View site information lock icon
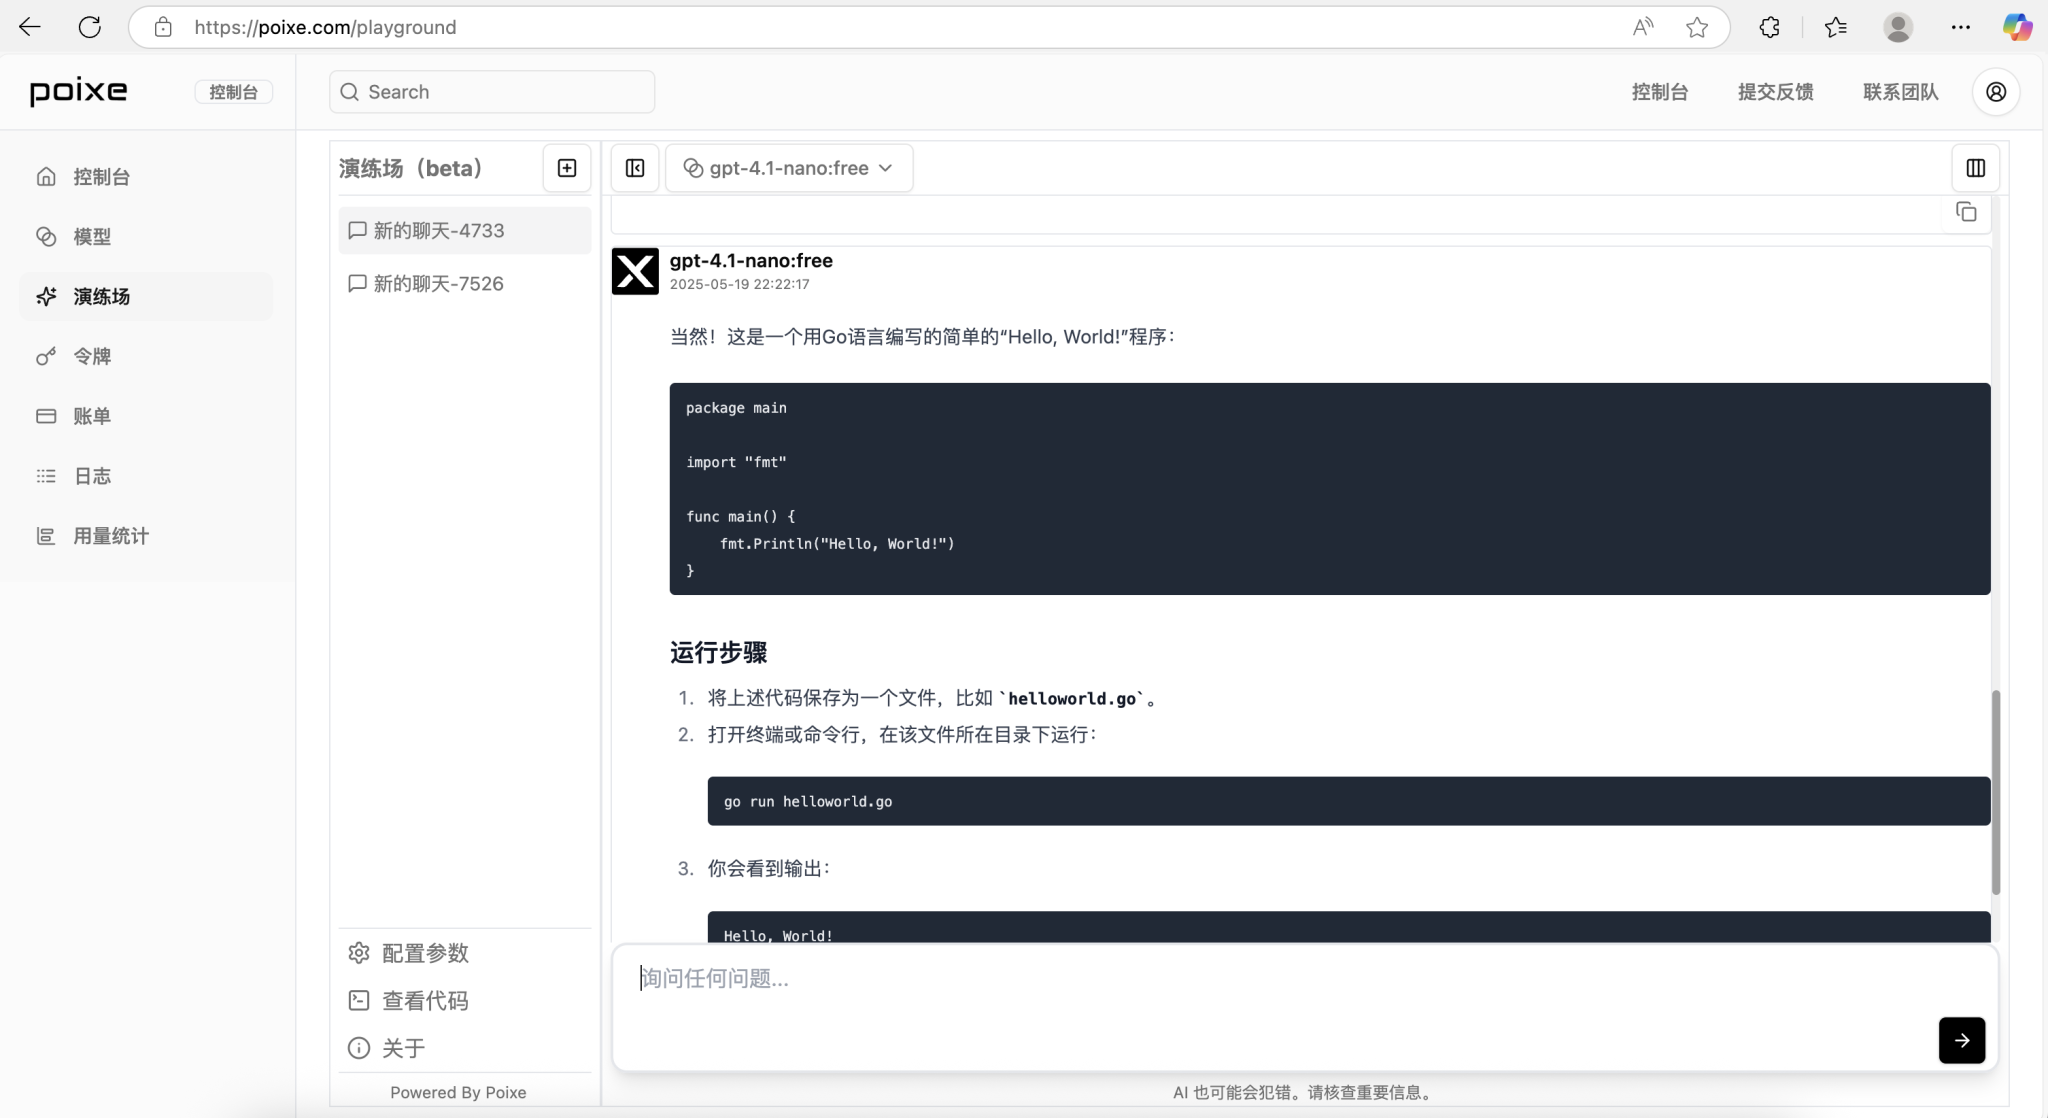 163,27
